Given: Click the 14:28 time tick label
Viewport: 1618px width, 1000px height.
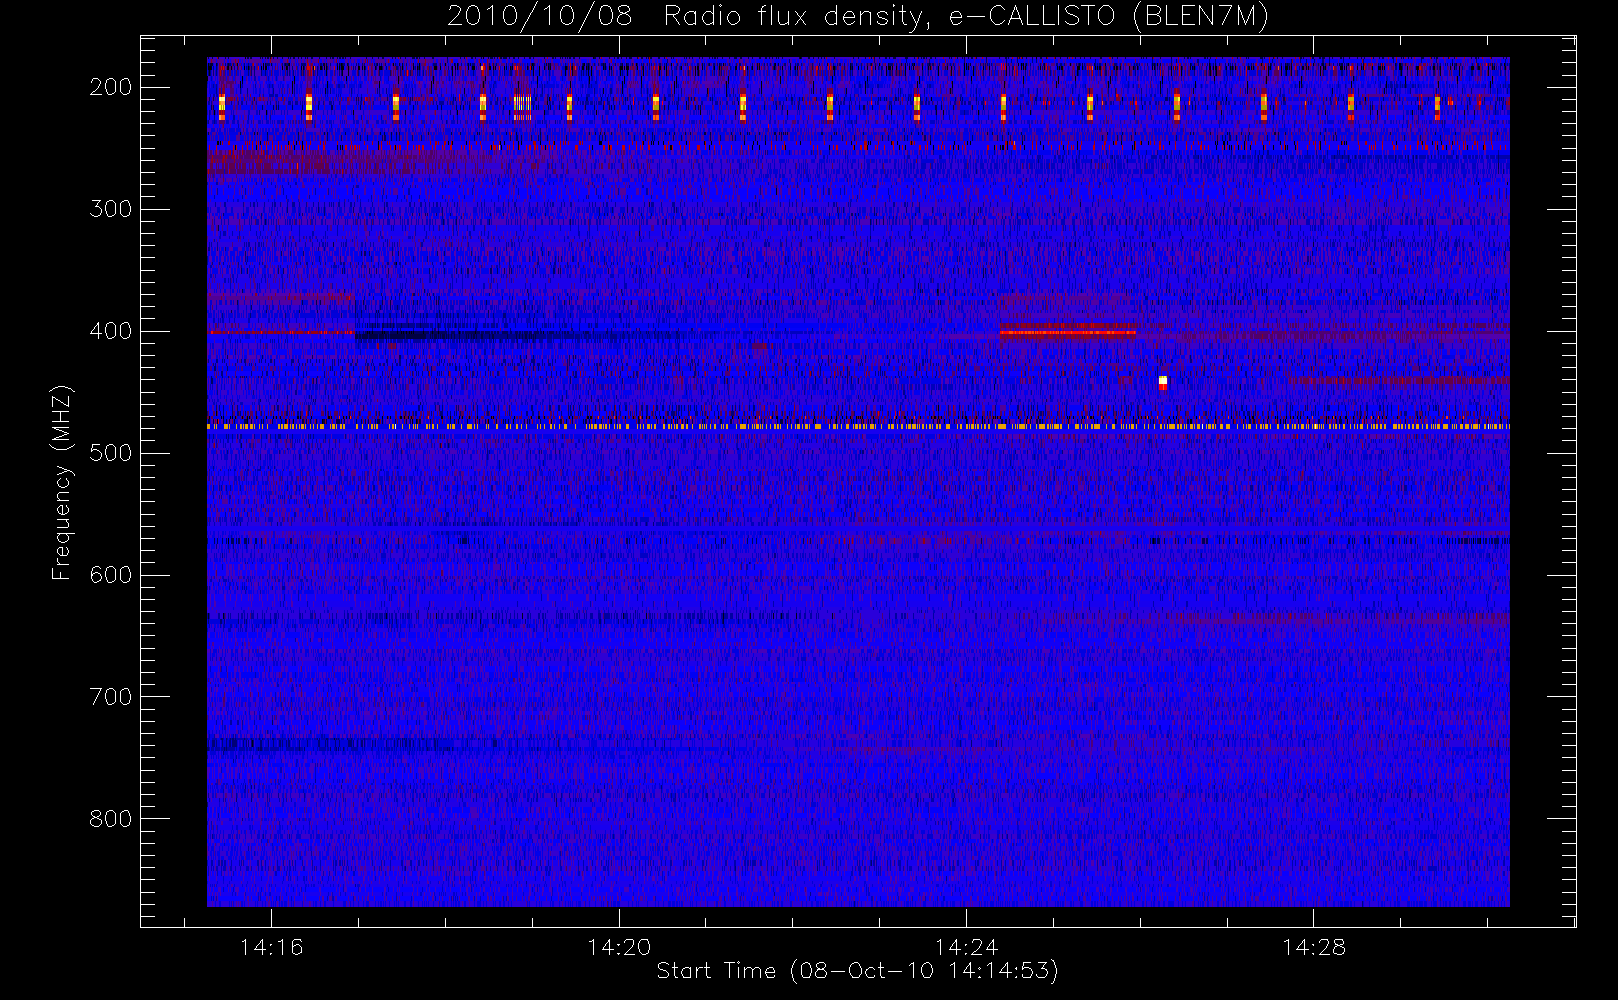Looking at the screenshot, I should [1314, 947].
